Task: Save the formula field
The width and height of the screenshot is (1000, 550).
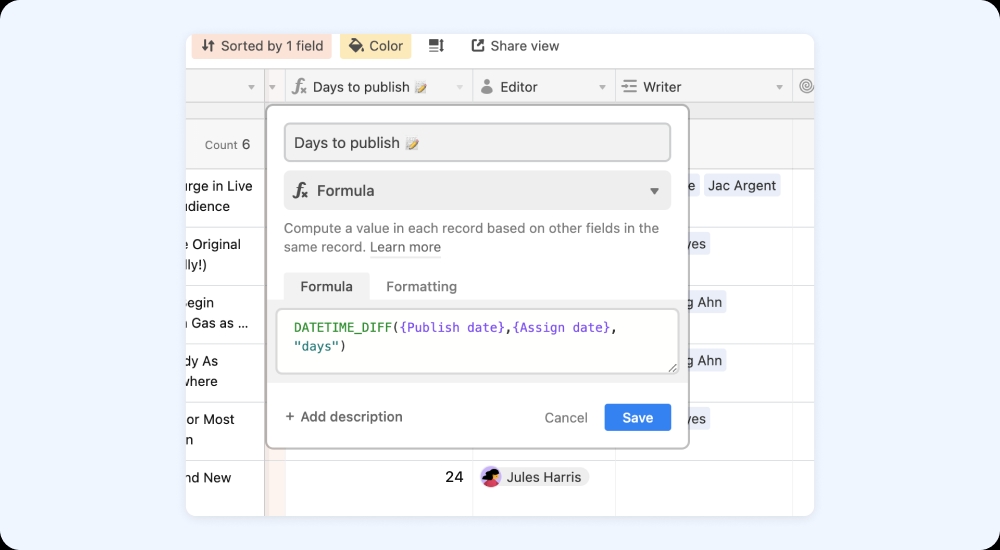Action: click(x=638, y=417)
